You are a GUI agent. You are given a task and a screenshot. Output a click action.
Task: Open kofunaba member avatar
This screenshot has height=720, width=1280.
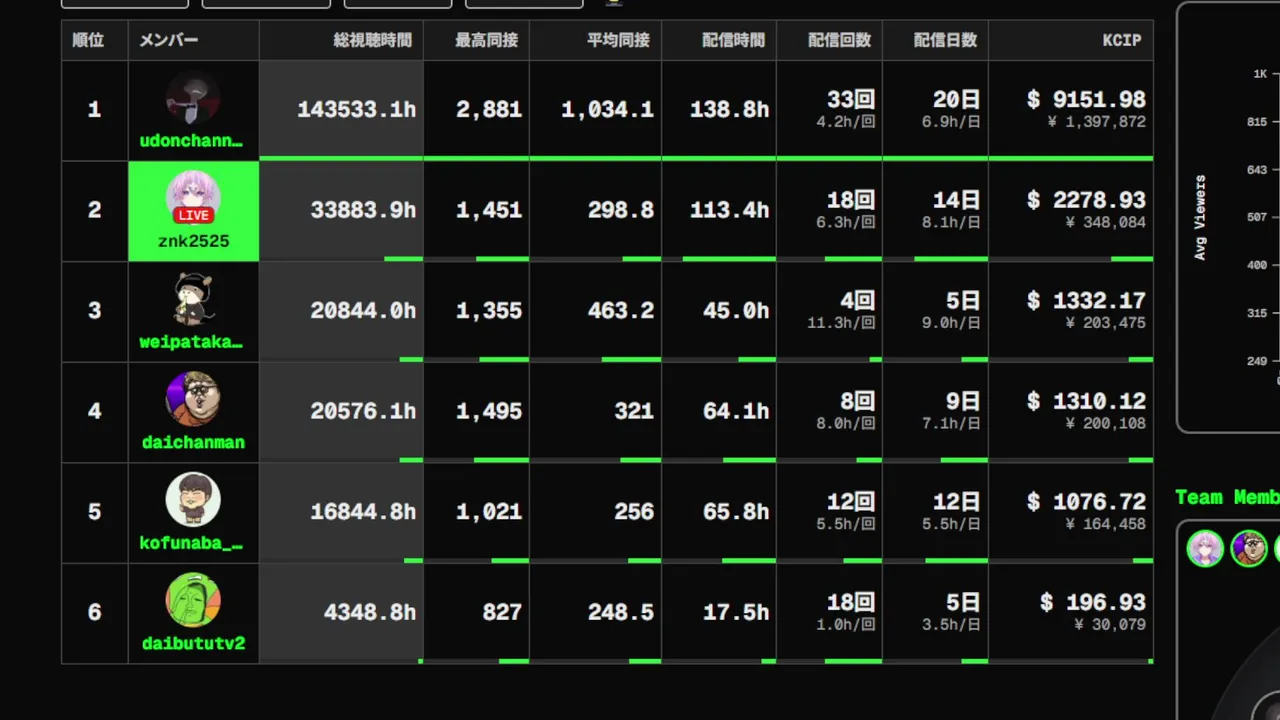click(193, 500)
